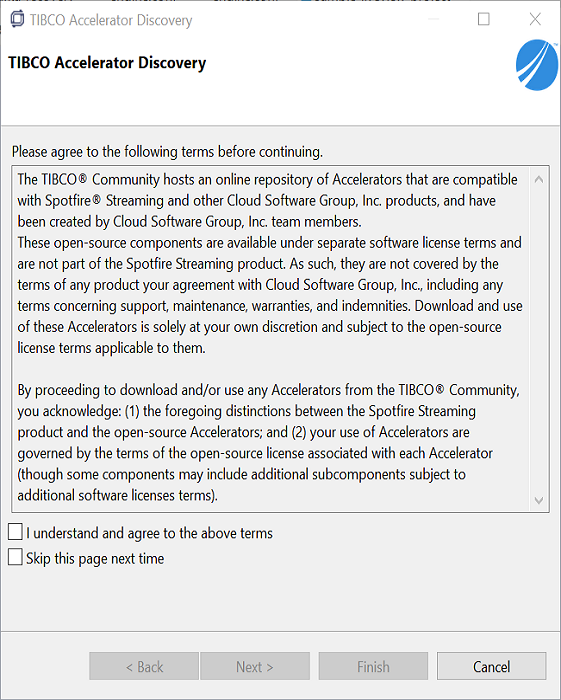Click the window title text in the title bar
This screenshot has height=700, width=561.
111,20
